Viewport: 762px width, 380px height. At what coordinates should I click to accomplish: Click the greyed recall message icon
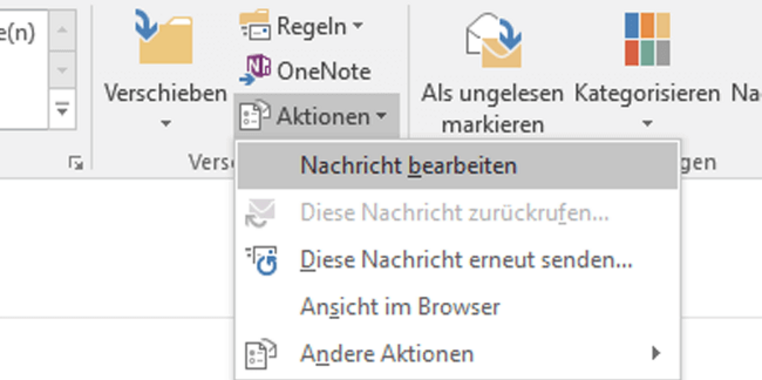click(260, 213)
